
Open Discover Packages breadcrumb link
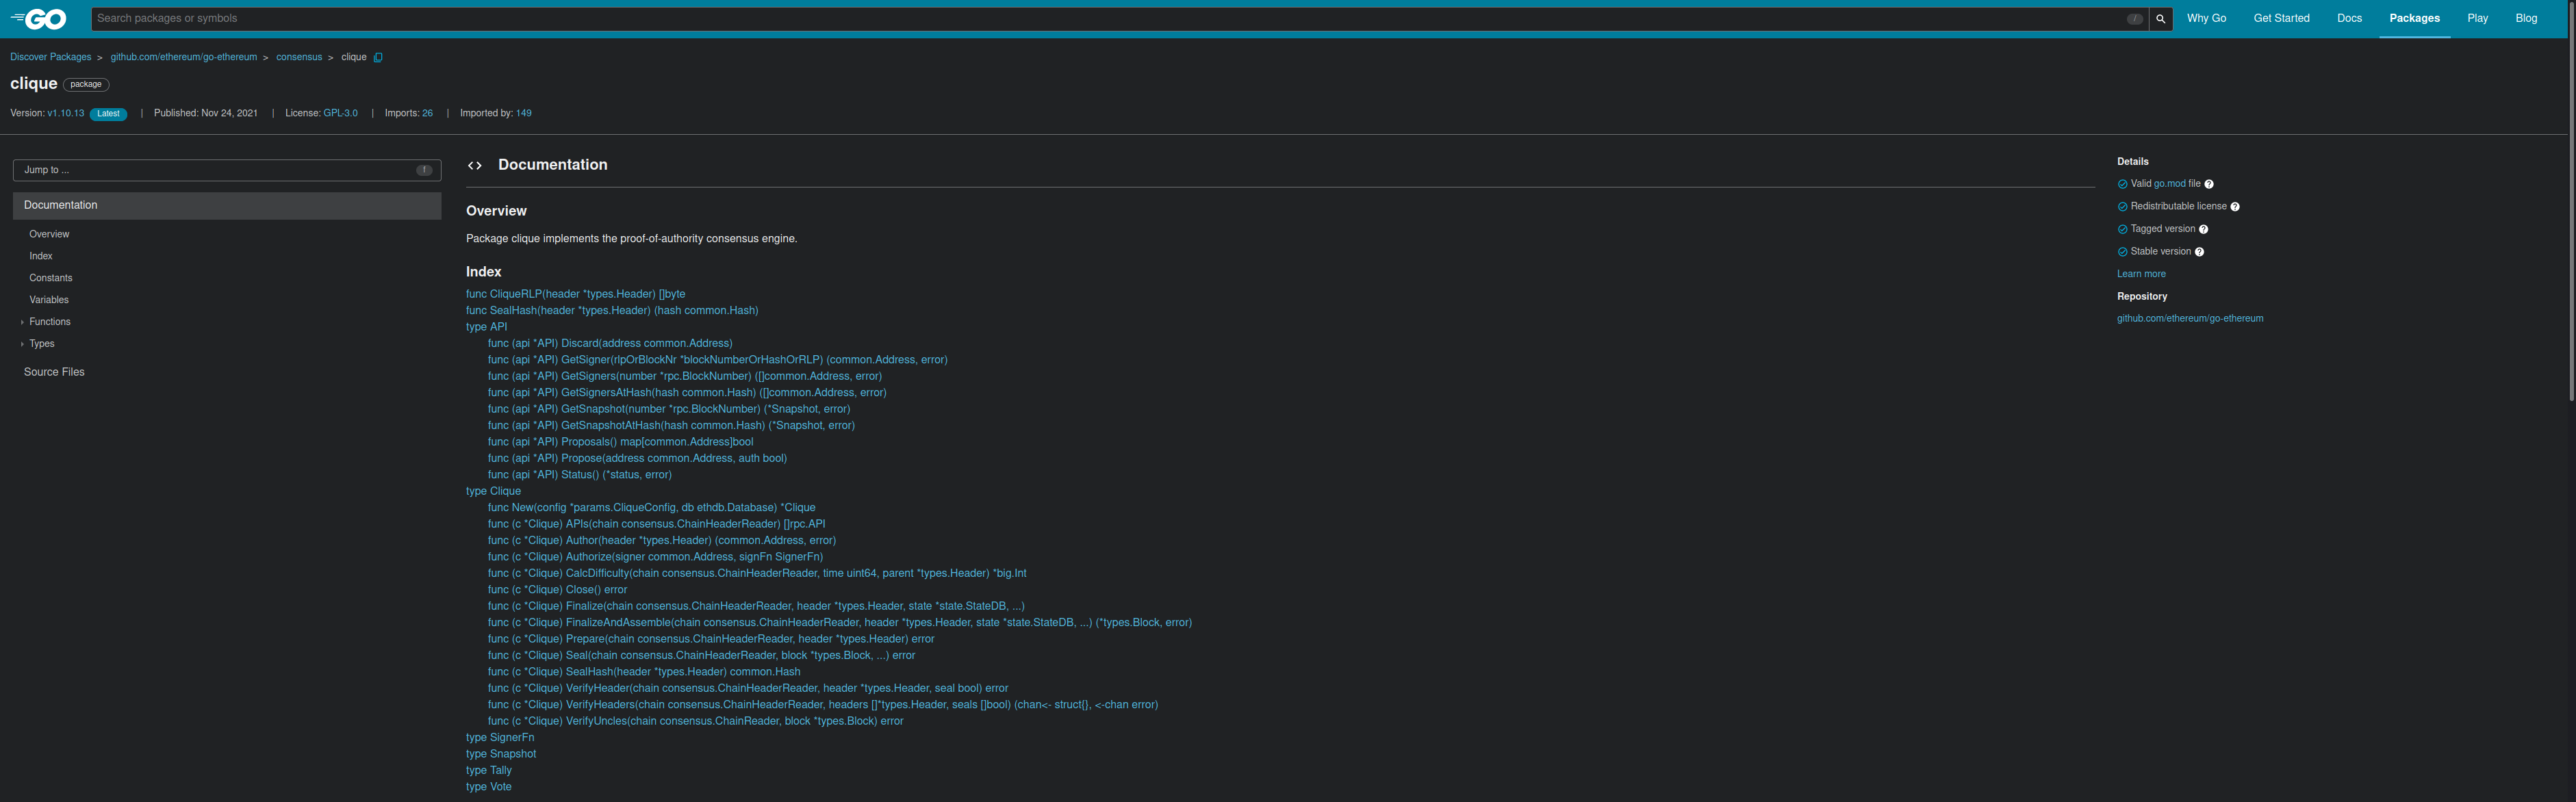51,57
